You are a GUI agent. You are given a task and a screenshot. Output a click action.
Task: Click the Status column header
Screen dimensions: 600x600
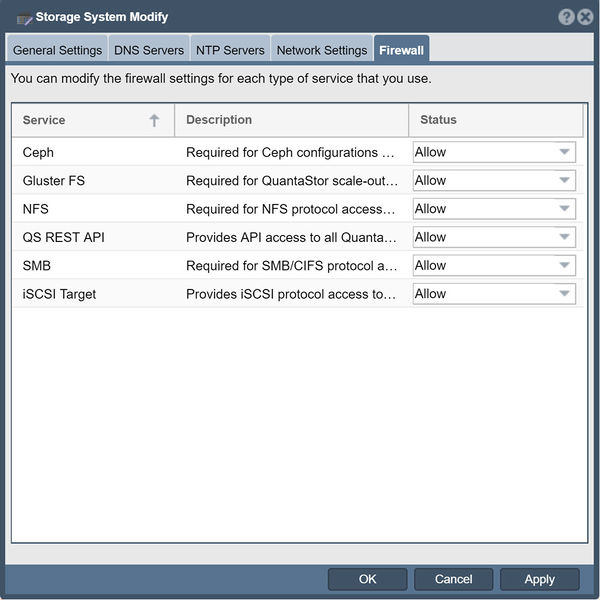click(496, 120)
